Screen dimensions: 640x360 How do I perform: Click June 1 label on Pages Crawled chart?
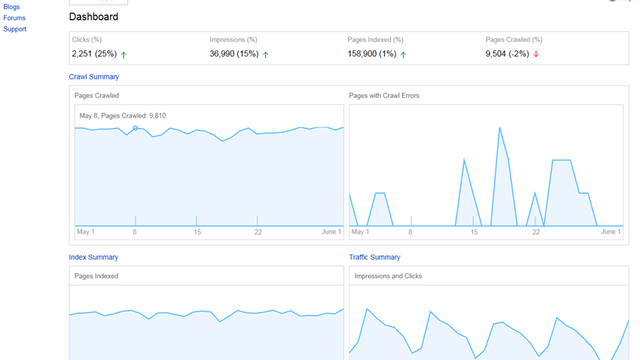click(331, 232)
